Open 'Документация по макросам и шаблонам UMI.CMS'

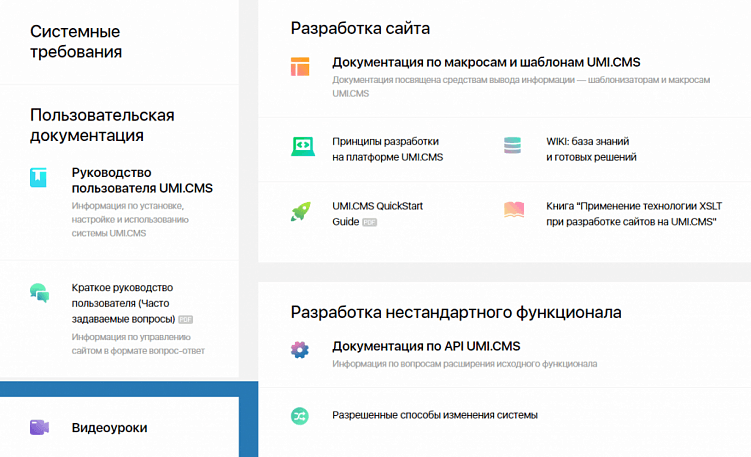pyautogui.click(x=486, y=62)
